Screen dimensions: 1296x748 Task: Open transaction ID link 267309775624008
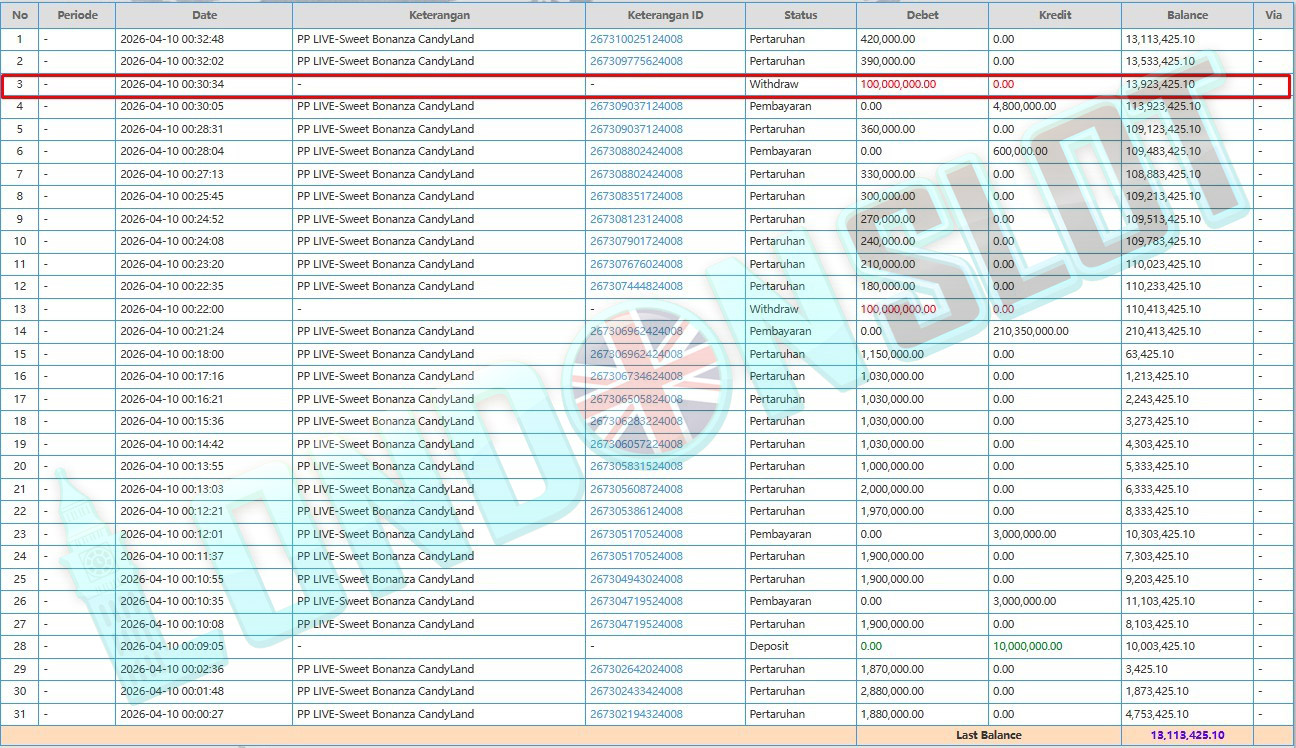tap(636, 61)
